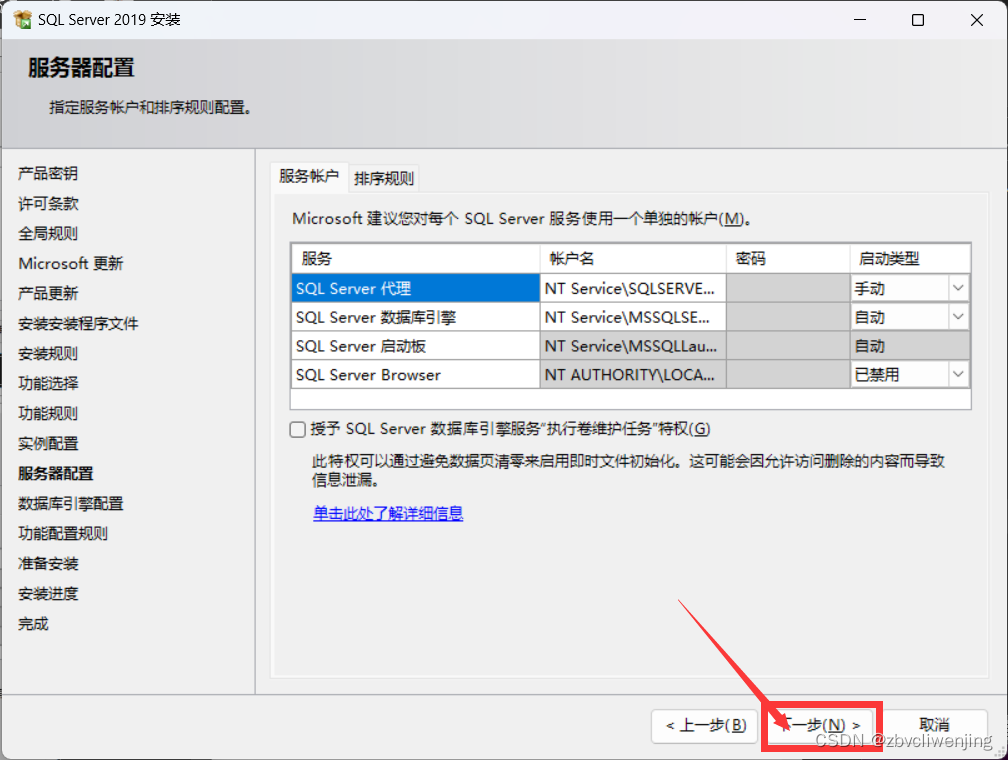Open startup type dropdown for SQL Server 启动板
The width and height of the screenshot is (1008, 760).
(x=957, y=346)
